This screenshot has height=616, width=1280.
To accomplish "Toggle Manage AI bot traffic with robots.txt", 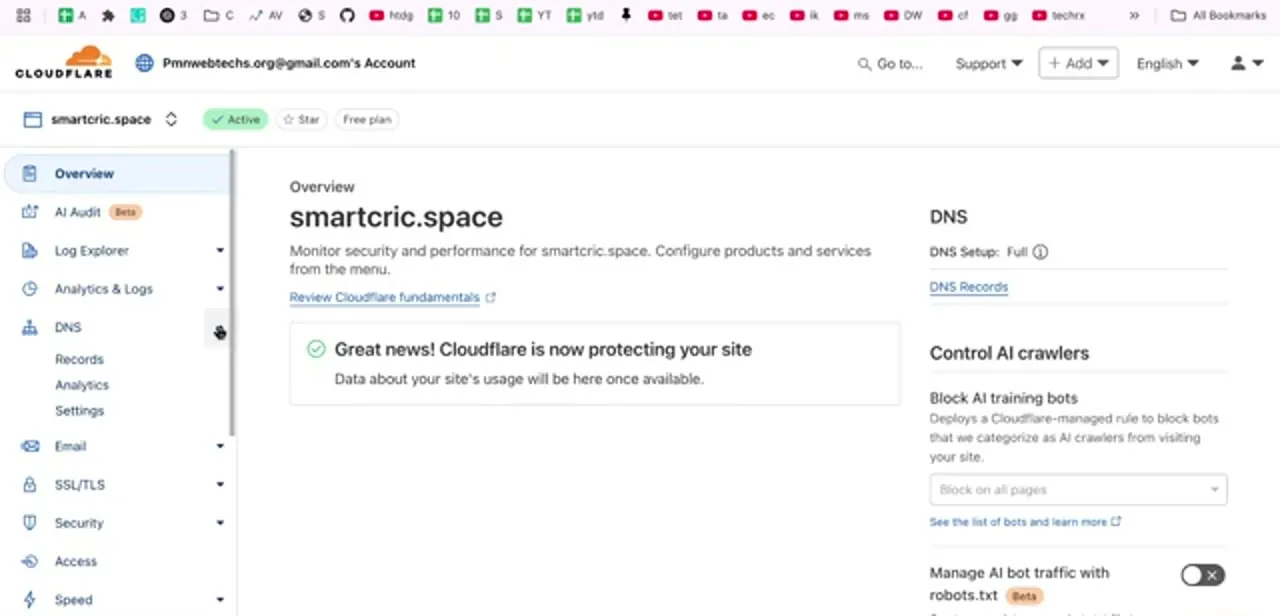I will tap(1202, 575).
